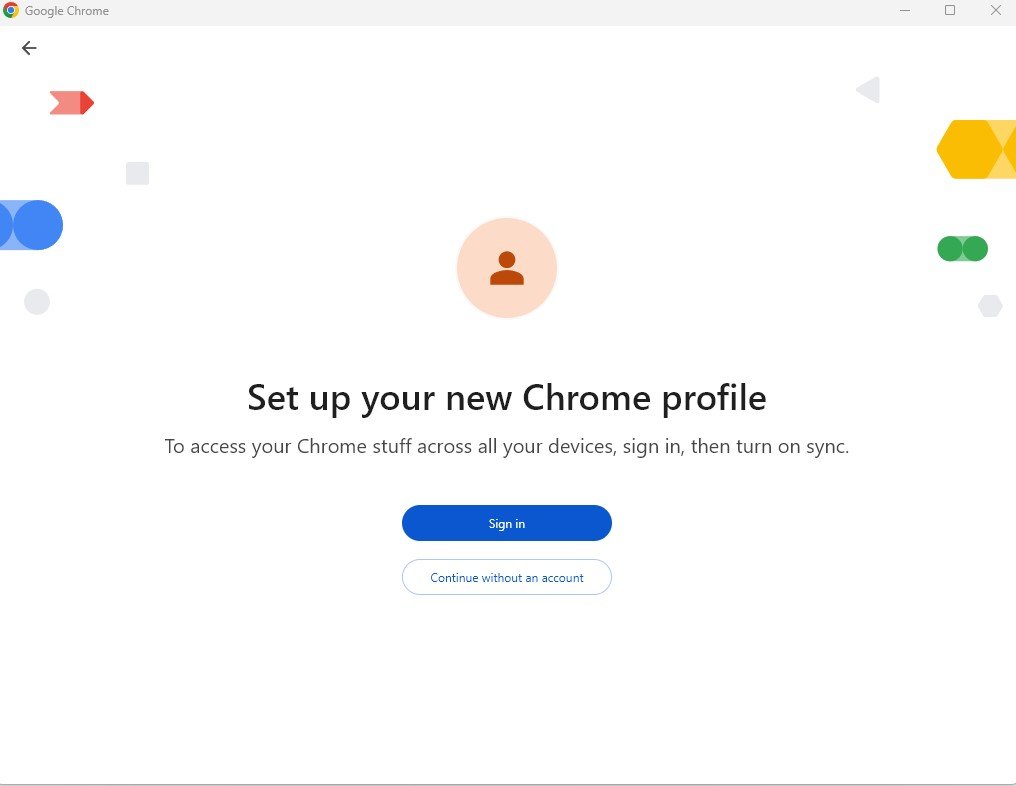Click the Chrome logo in title bar

(11, 10)
